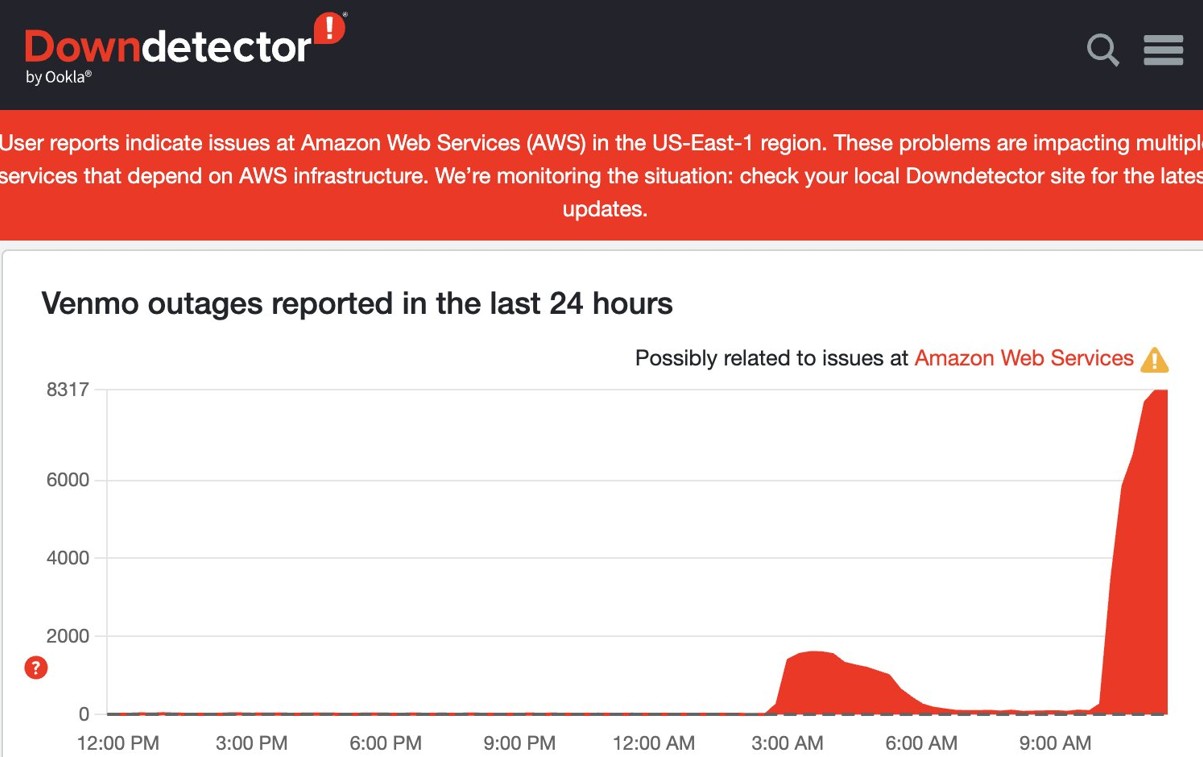The image size is (1203, 757).
Task: Click the 3:00 PM time axis label
Action: tap(251, 743)
